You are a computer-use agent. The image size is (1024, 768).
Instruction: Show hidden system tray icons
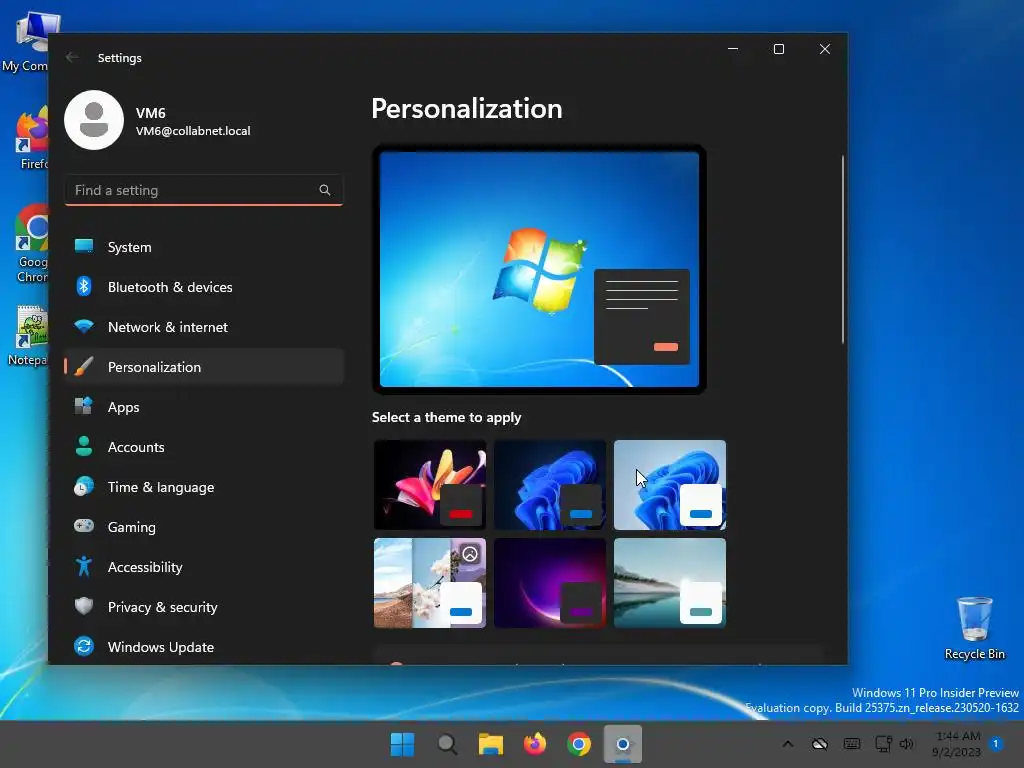tap(788, 744)
